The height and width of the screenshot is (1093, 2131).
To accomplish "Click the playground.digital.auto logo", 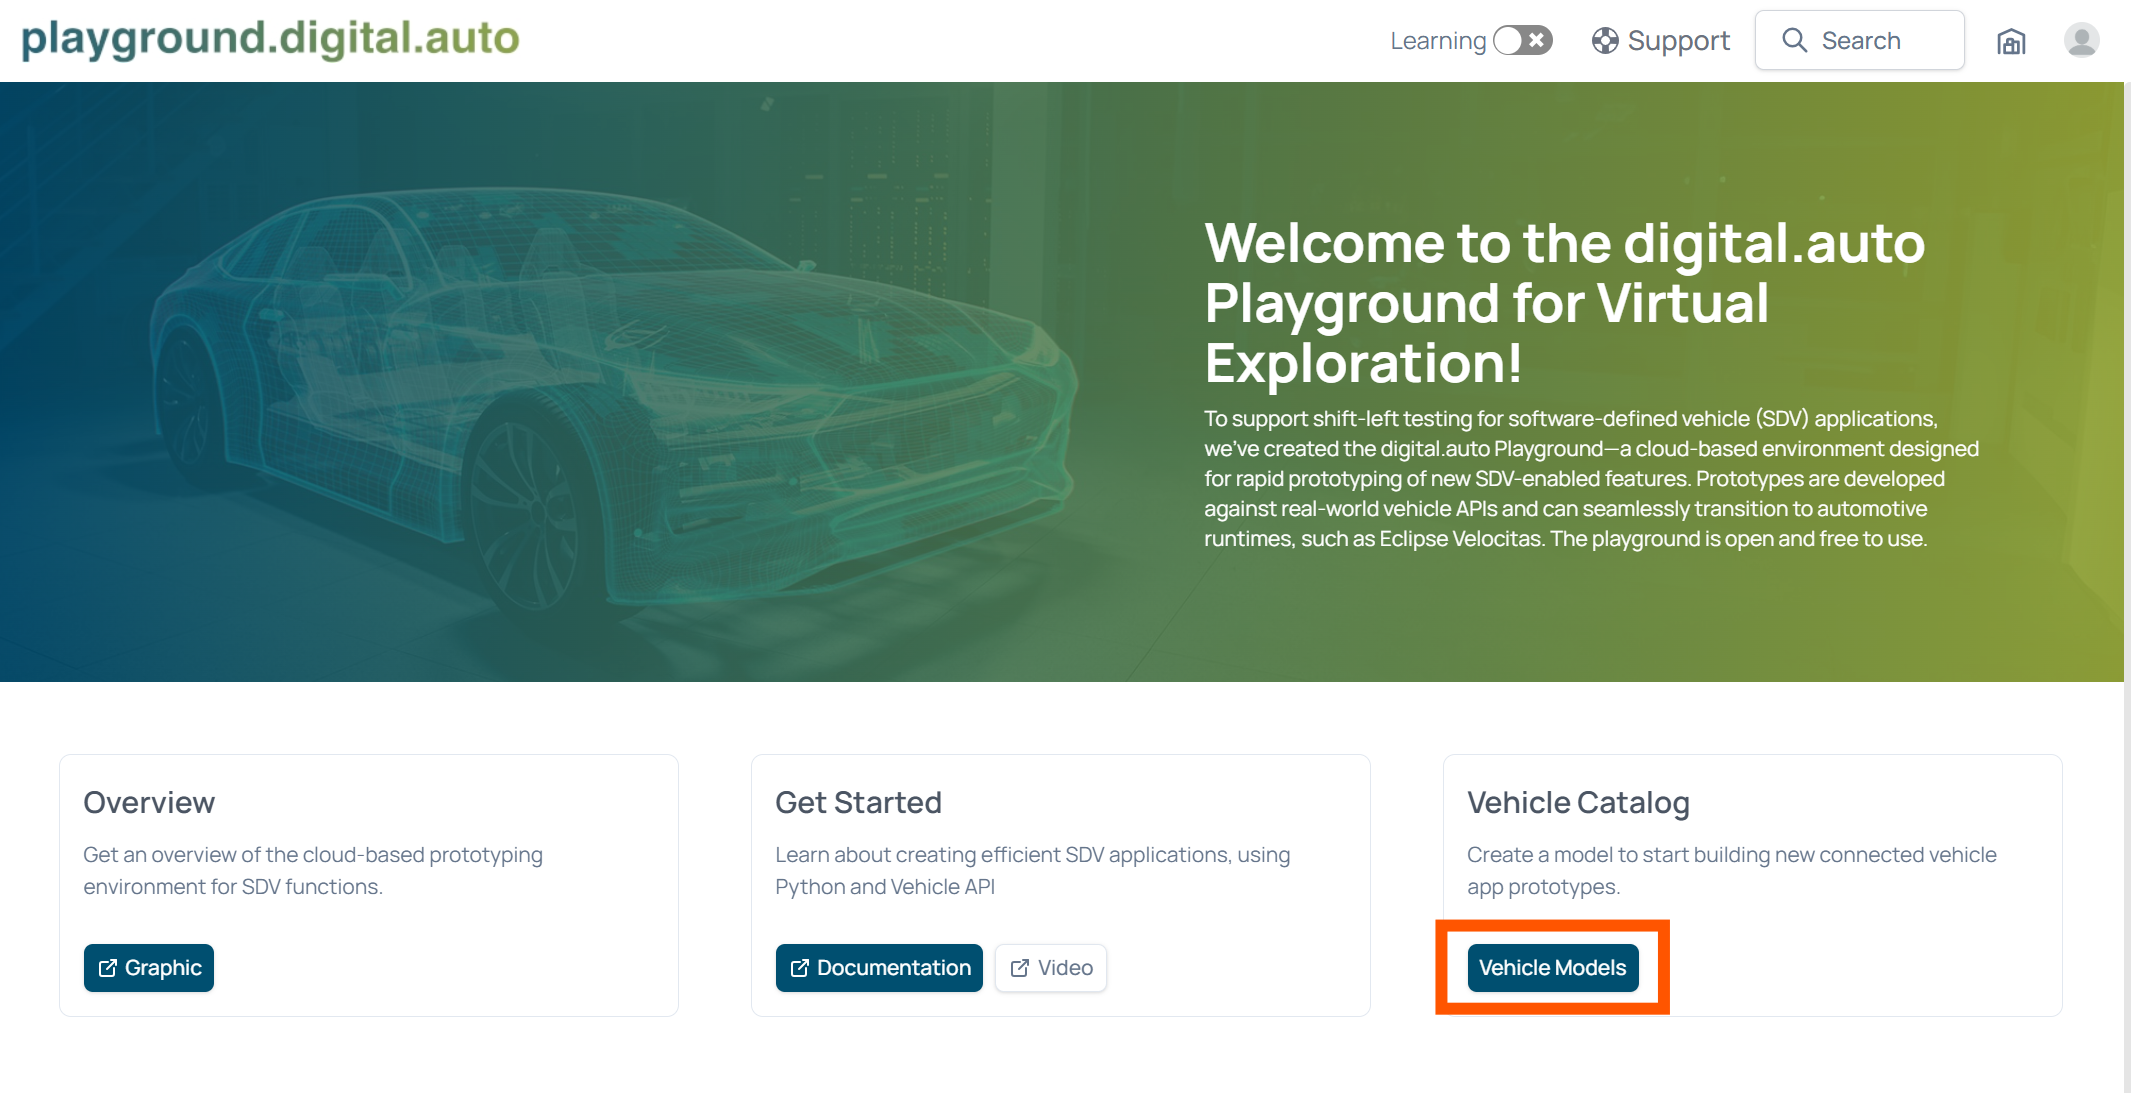I will pyautogui.click(x=270, y=39).
